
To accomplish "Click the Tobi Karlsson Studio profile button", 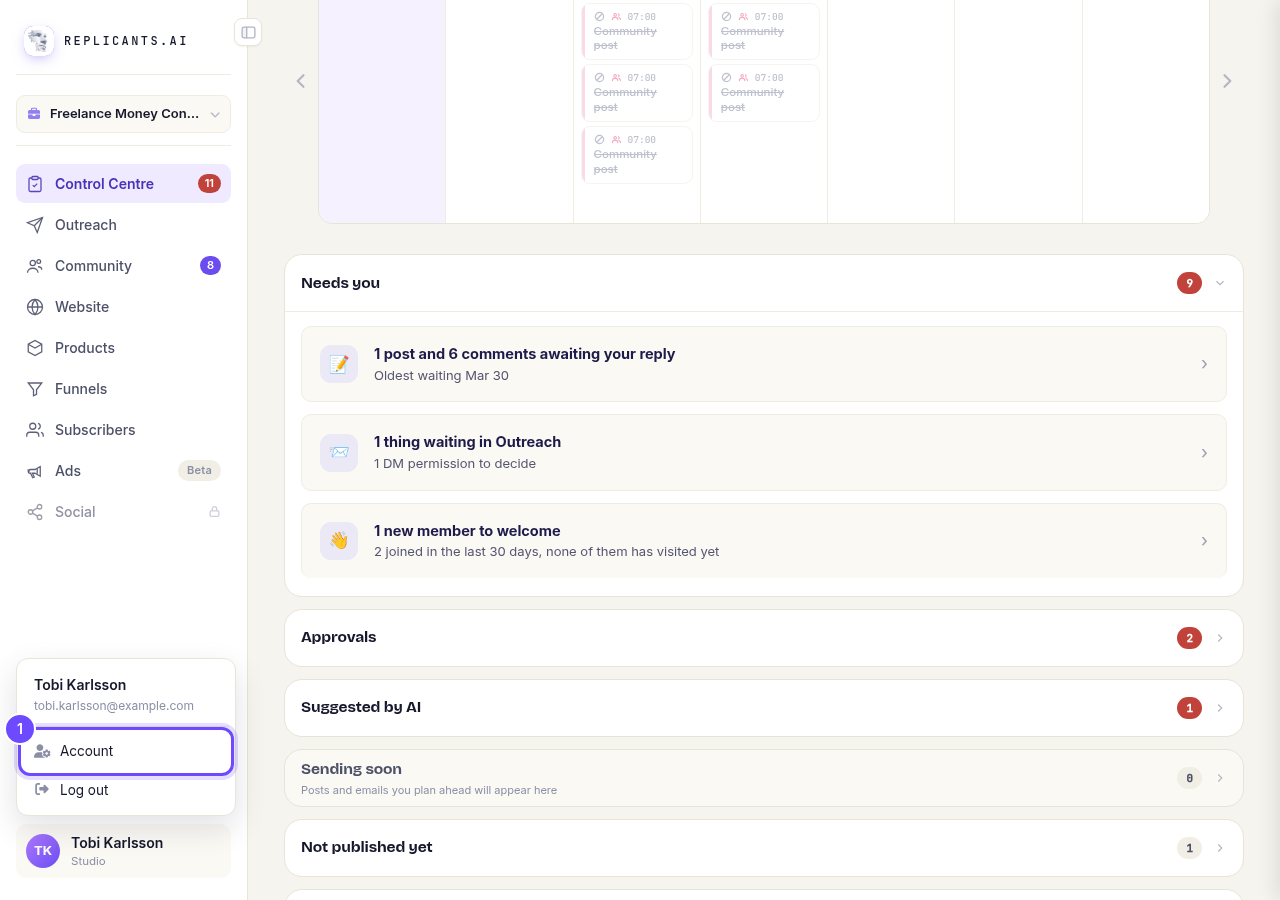I will pyautogui.click(x=123, y=851).
